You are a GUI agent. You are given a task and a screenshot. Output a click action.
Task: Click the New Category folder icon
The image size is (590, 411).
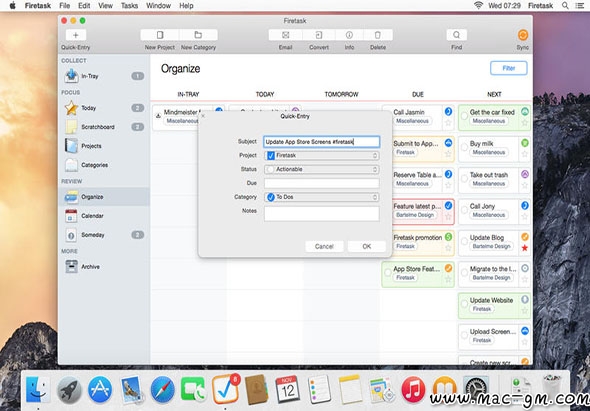(198, 35)
